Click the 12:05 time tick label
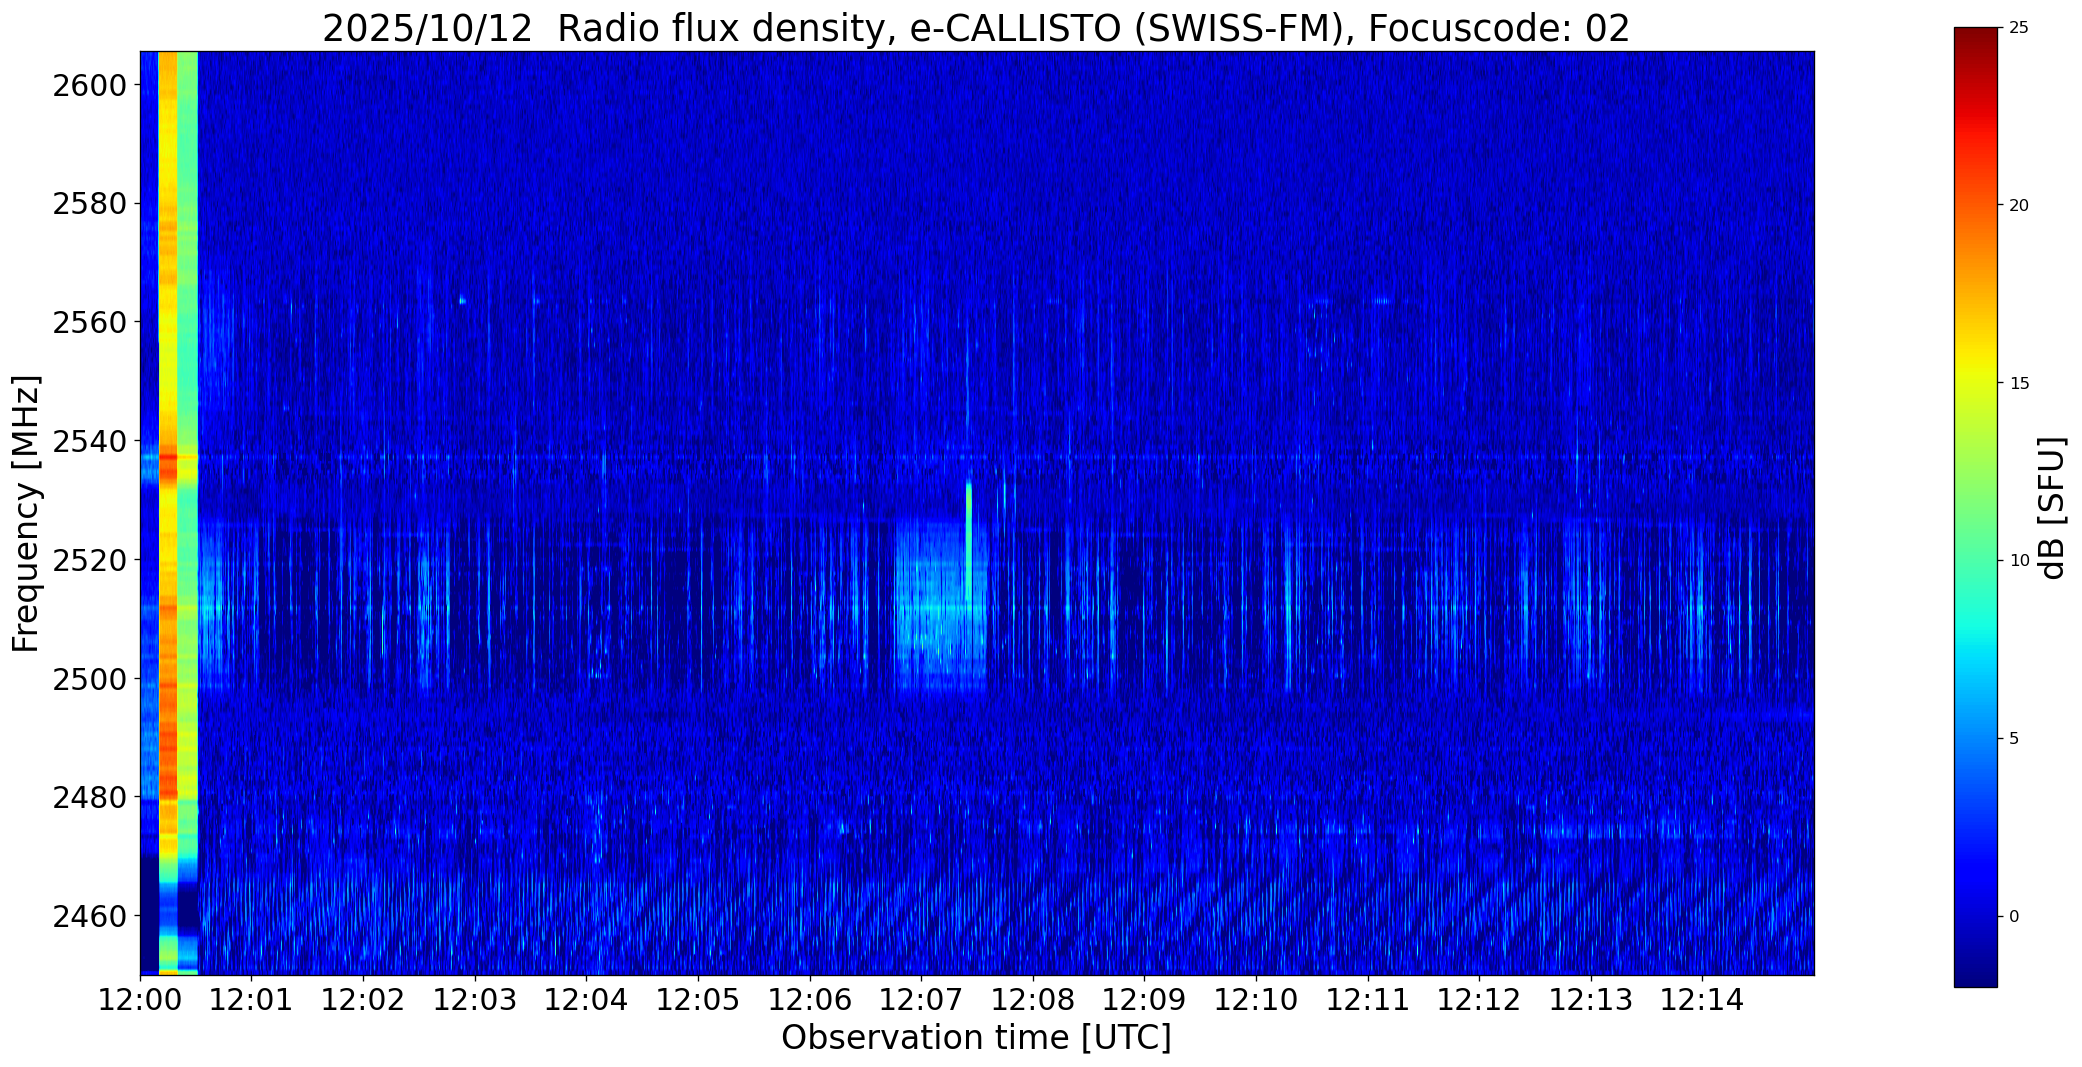This screenshot has width=2082, height=1067. click(698, 999)
